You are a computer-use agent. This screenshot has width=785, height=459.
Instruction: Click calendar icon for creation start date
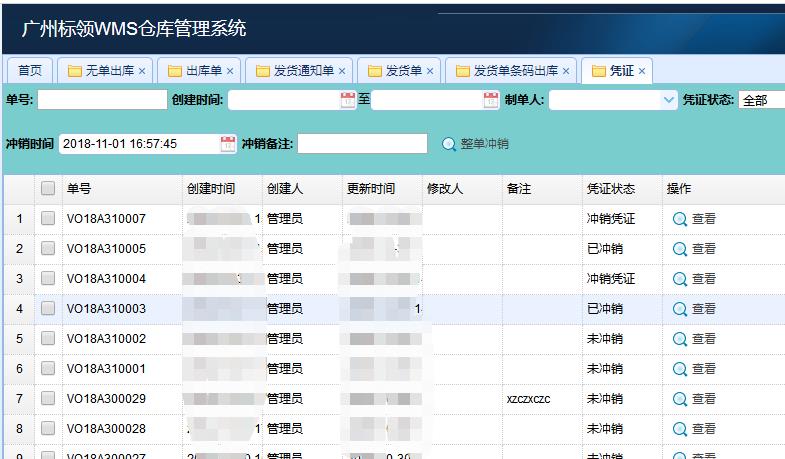348,100
